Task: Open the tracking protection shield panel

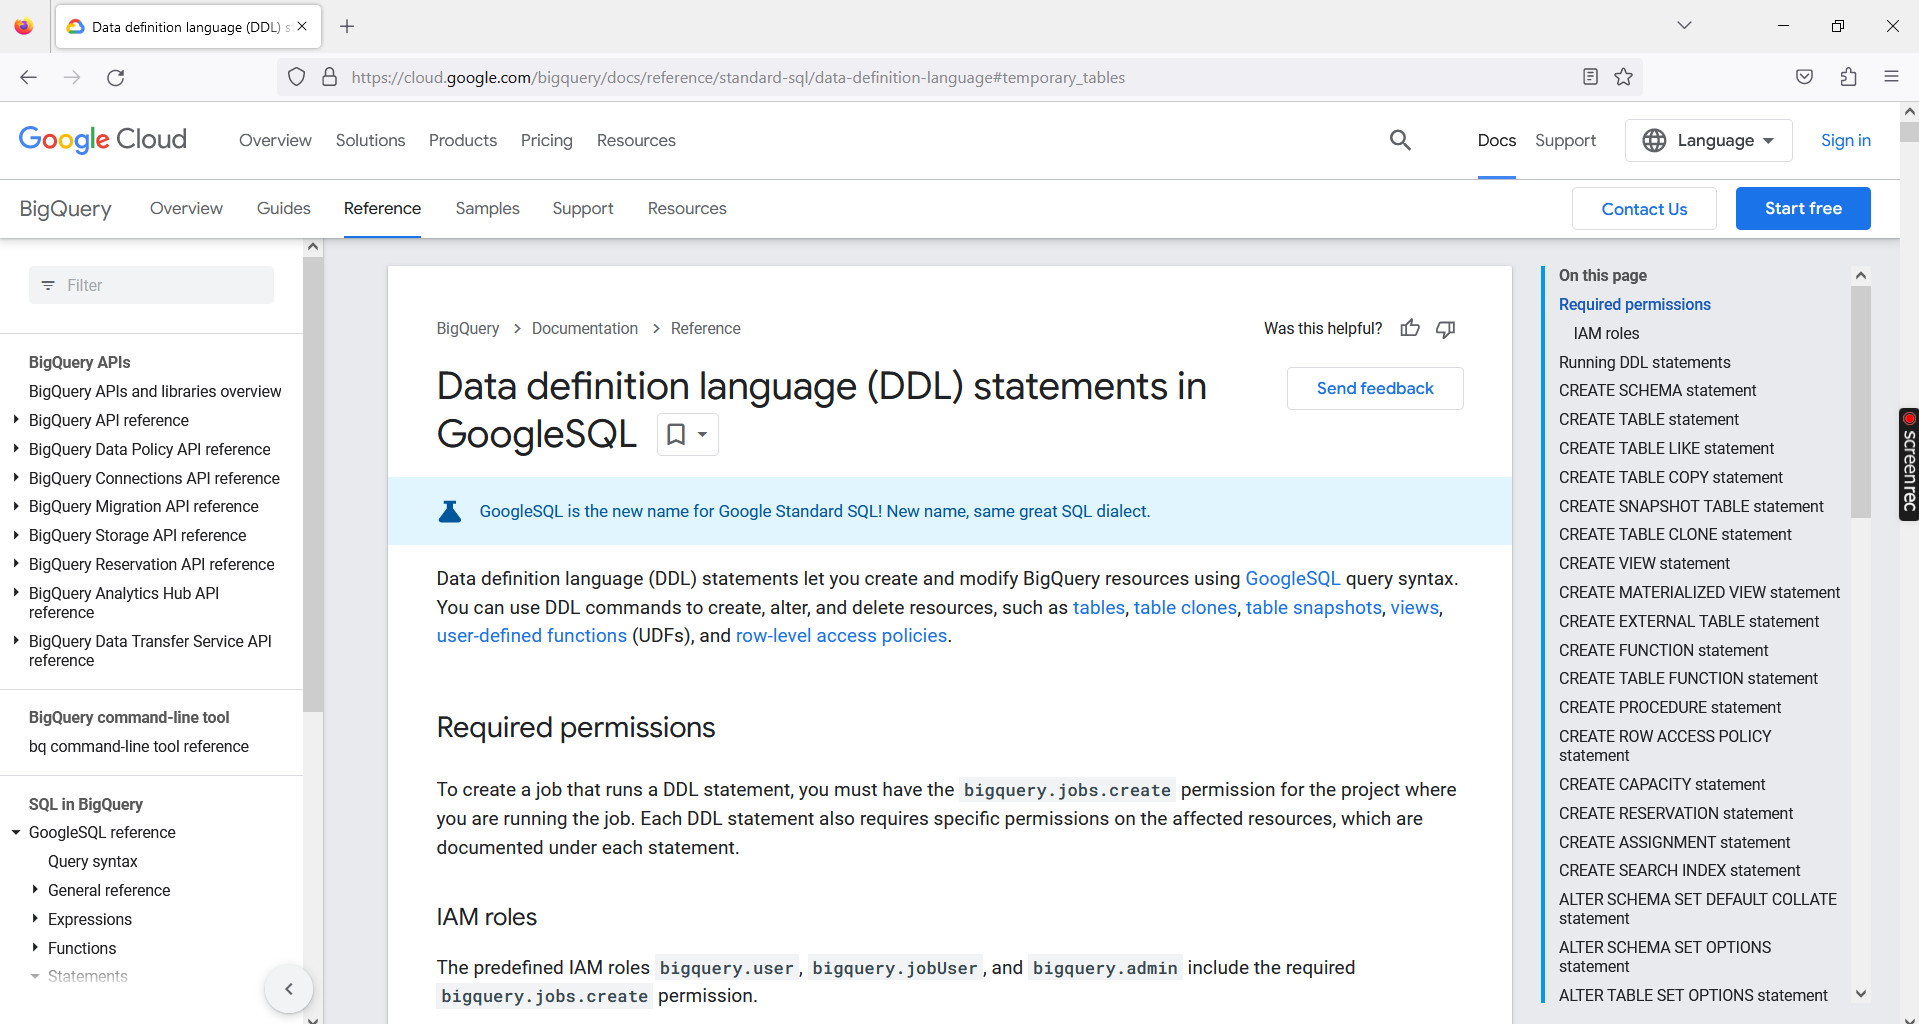Action: 296,76
